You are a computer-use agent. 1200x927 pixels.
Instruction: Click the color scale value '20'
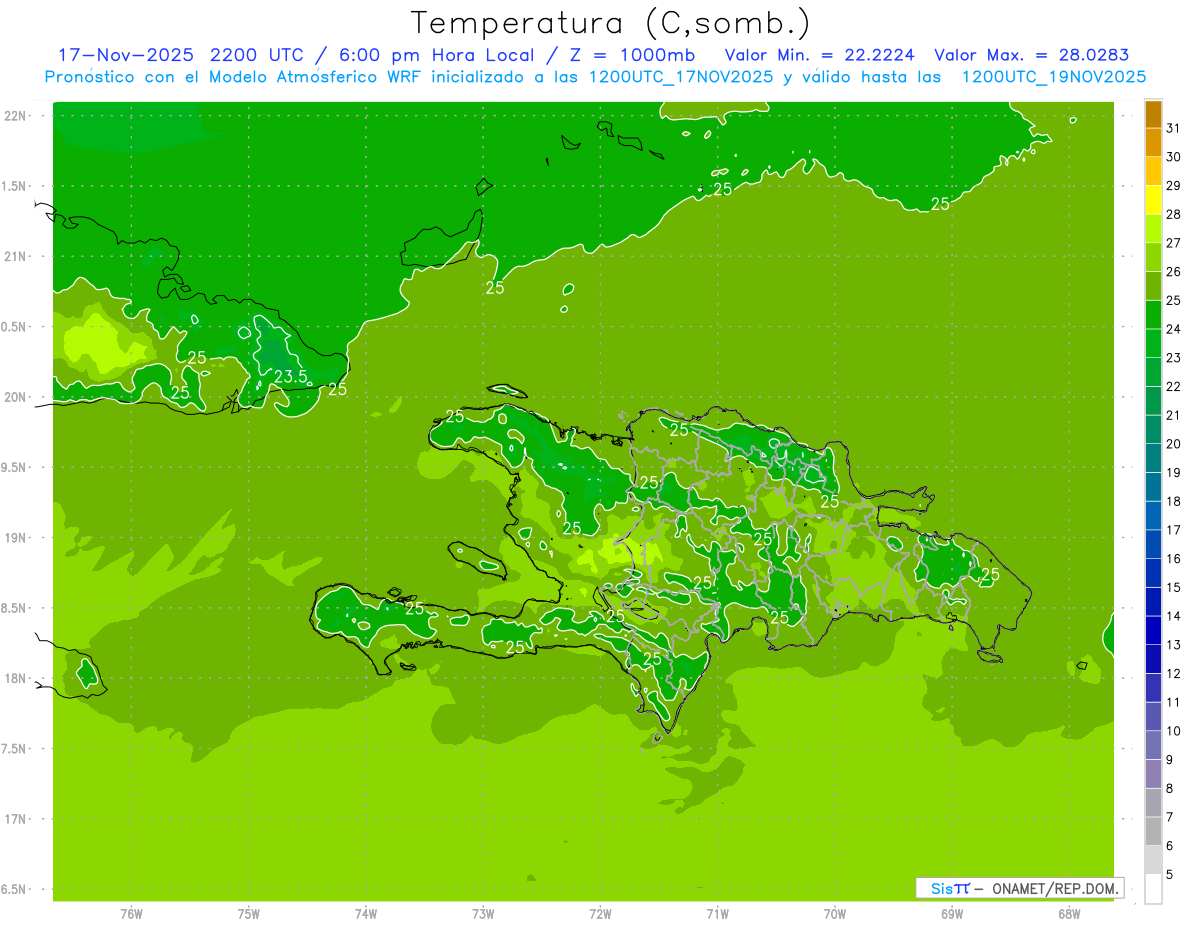click(1173, 444)
